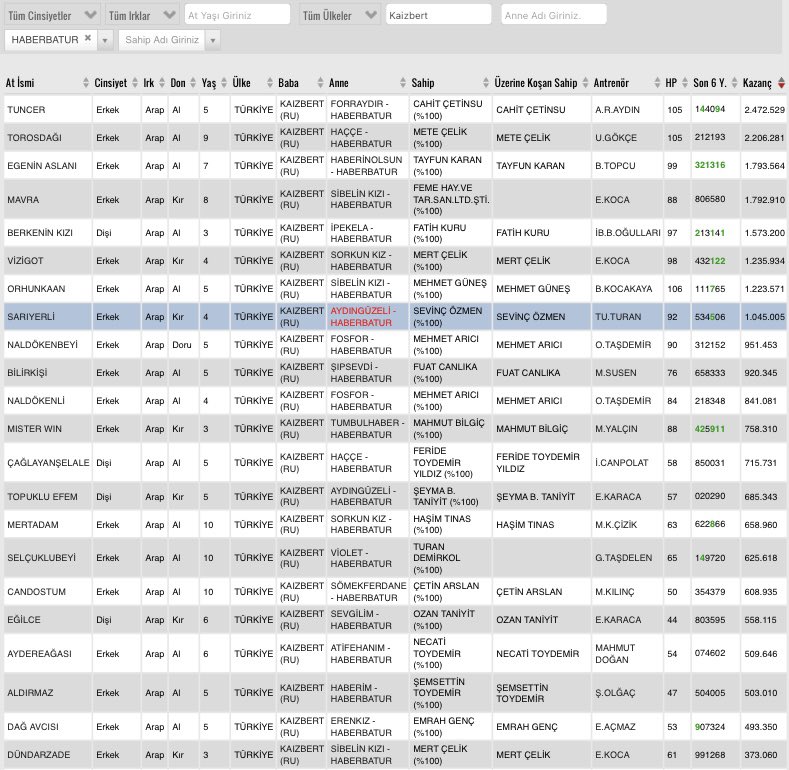Sort by Cinsiyet column arrows

pyautogui.click(x=135, y=83)
